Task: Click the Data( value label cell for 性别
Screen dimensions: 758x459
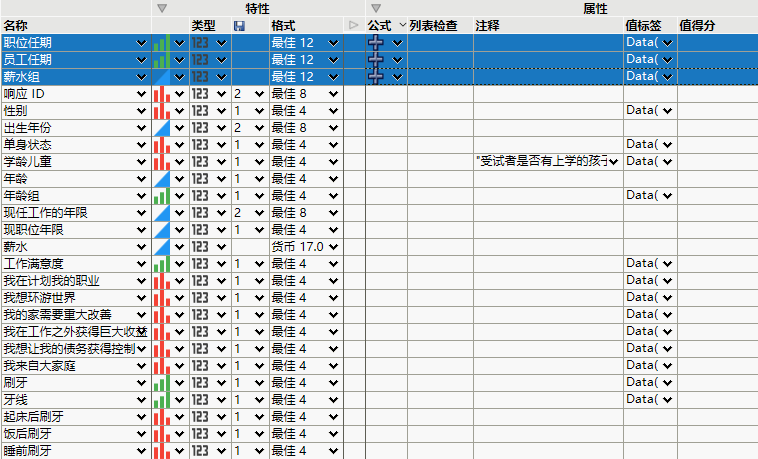Action: (650, 111)
